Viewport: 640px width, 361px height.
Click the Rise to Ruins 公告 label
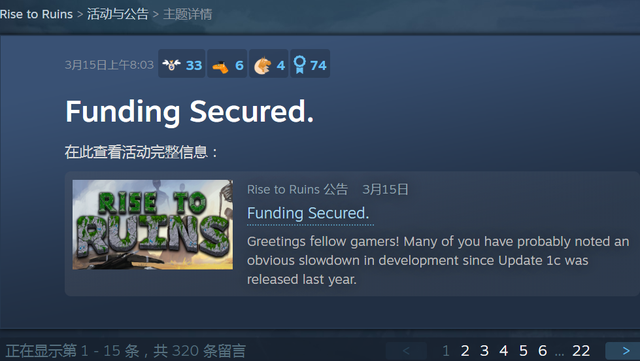[x=298, y=189]
